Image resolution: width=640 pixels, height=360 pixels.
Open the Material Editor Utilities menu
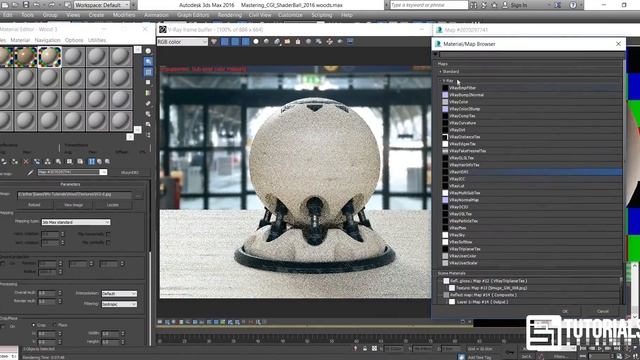coord(97,40)
